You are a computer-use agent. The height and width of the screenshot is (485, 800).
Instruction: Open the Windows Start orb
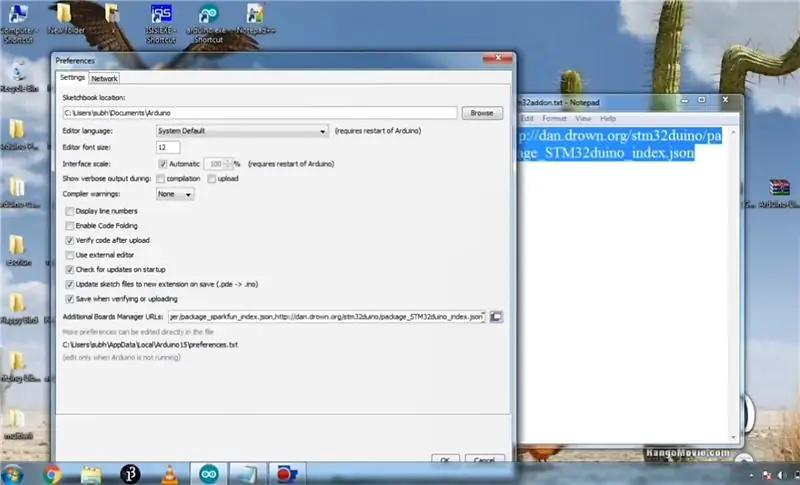tap(12, 474)
